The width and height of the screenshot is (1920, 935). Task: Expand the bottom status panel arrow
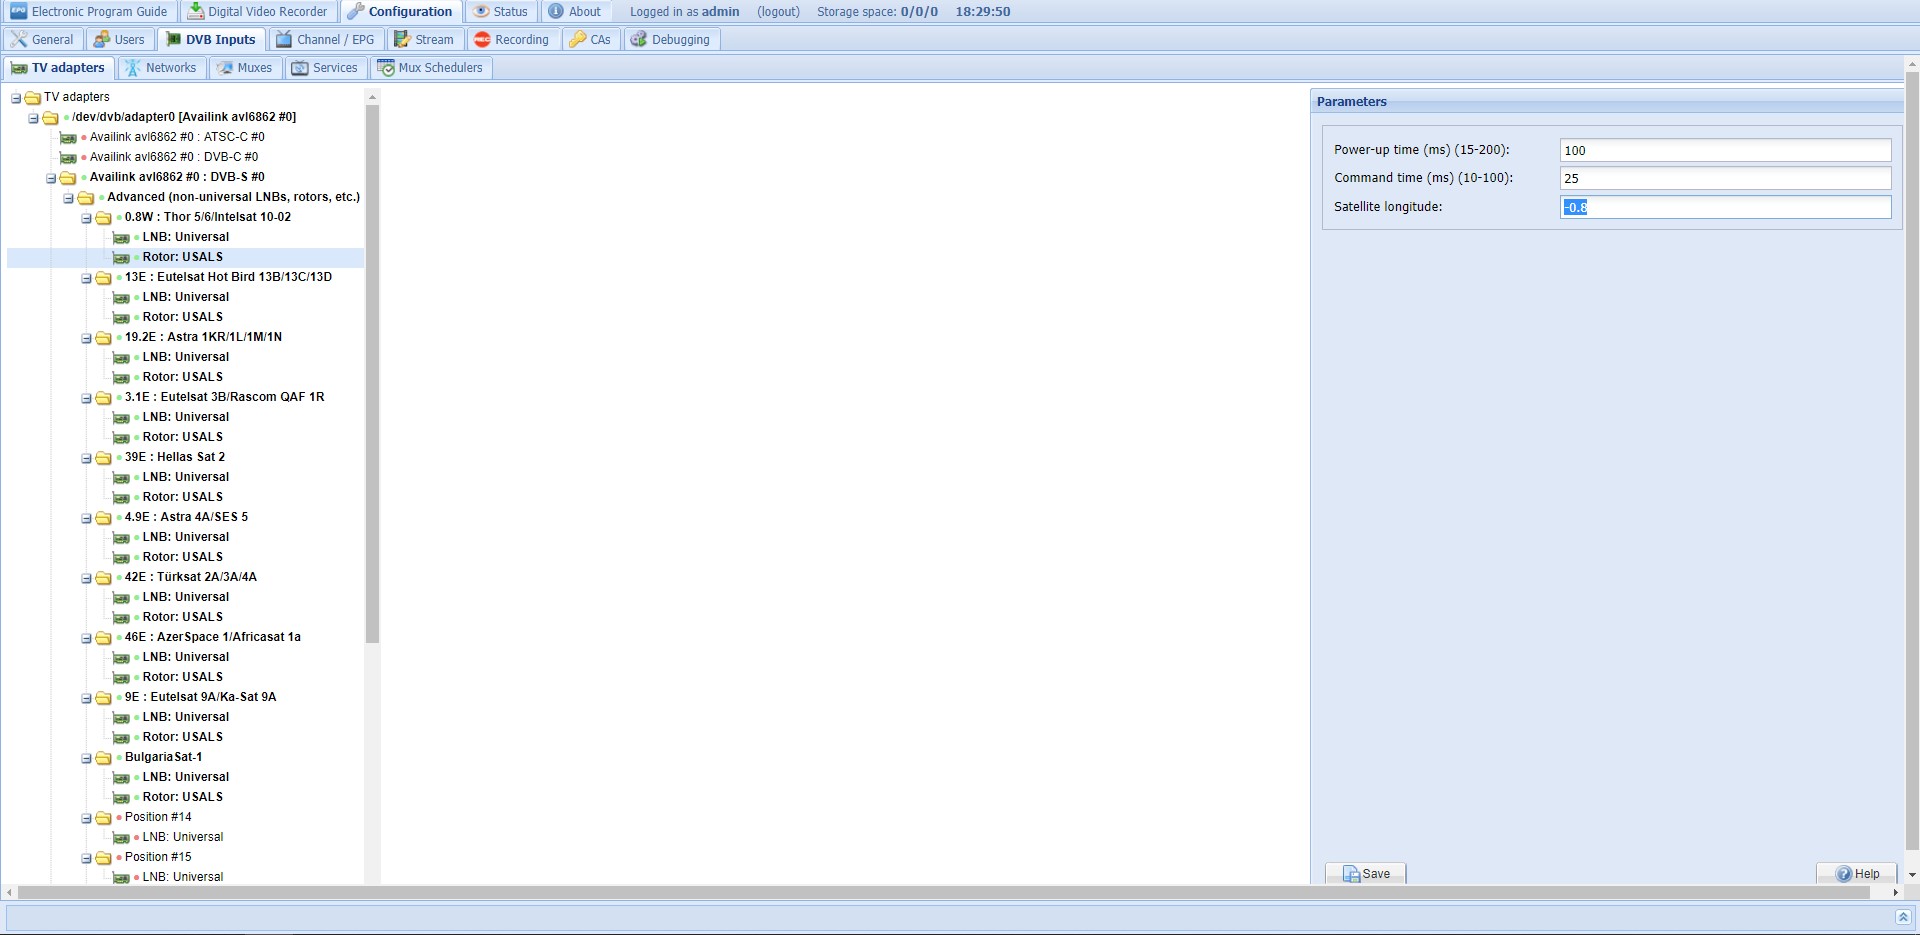1903,917
